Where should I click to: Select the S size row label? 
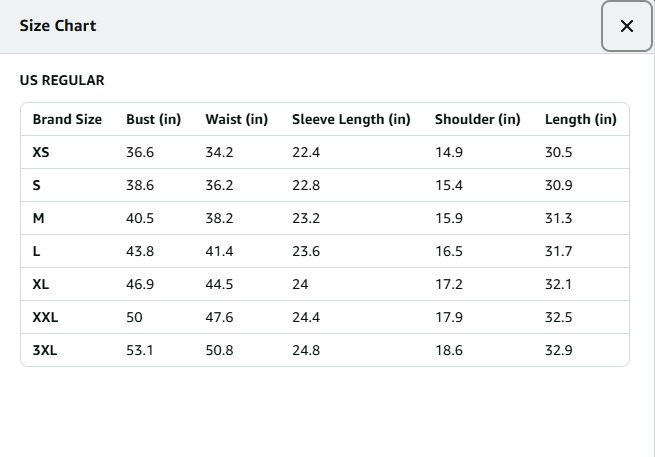coord(37,185)
